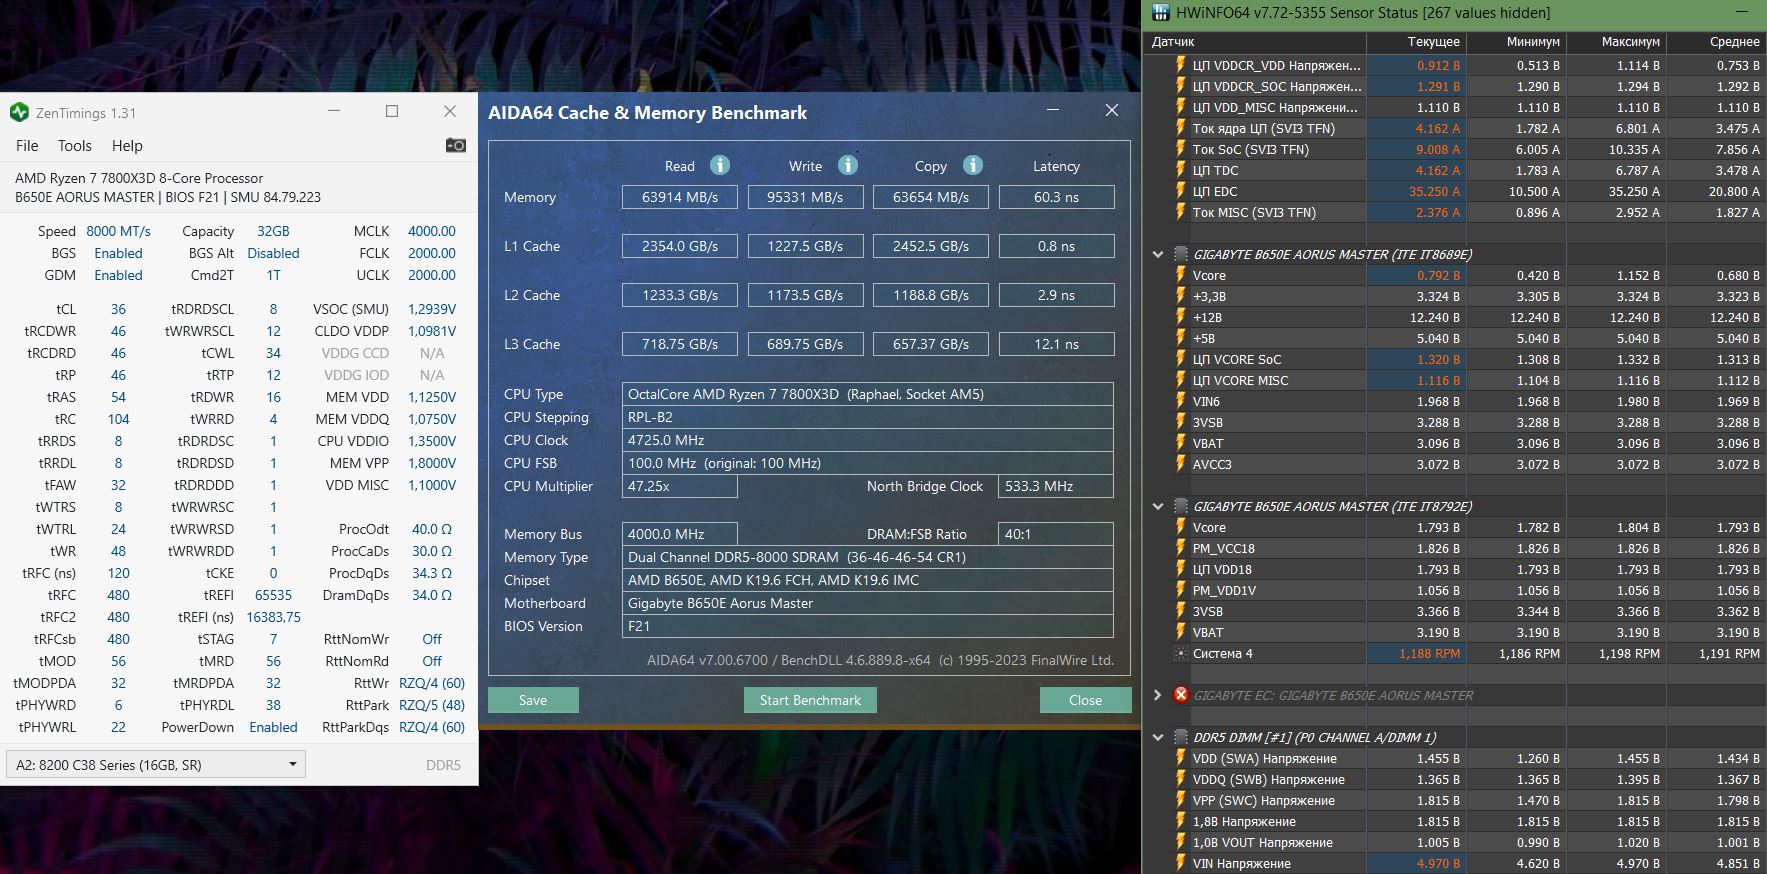The width and height of the screenshot is (1767, 874).
Task: Open the Help menu in ZenTimings
Action: click(x=127, y=146)
